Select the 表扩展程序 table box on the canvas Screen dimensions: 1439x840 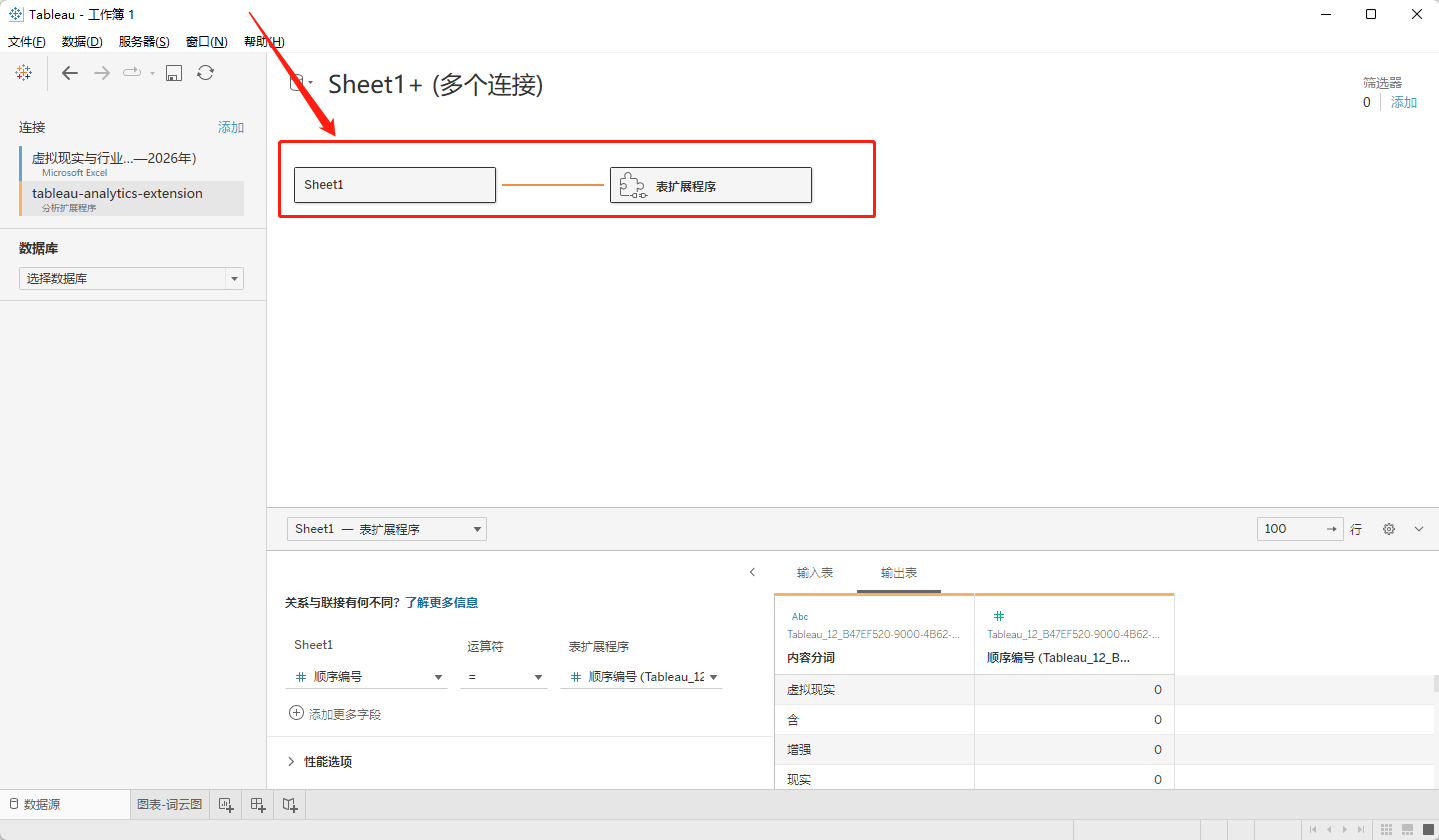[x=711, y=185]
